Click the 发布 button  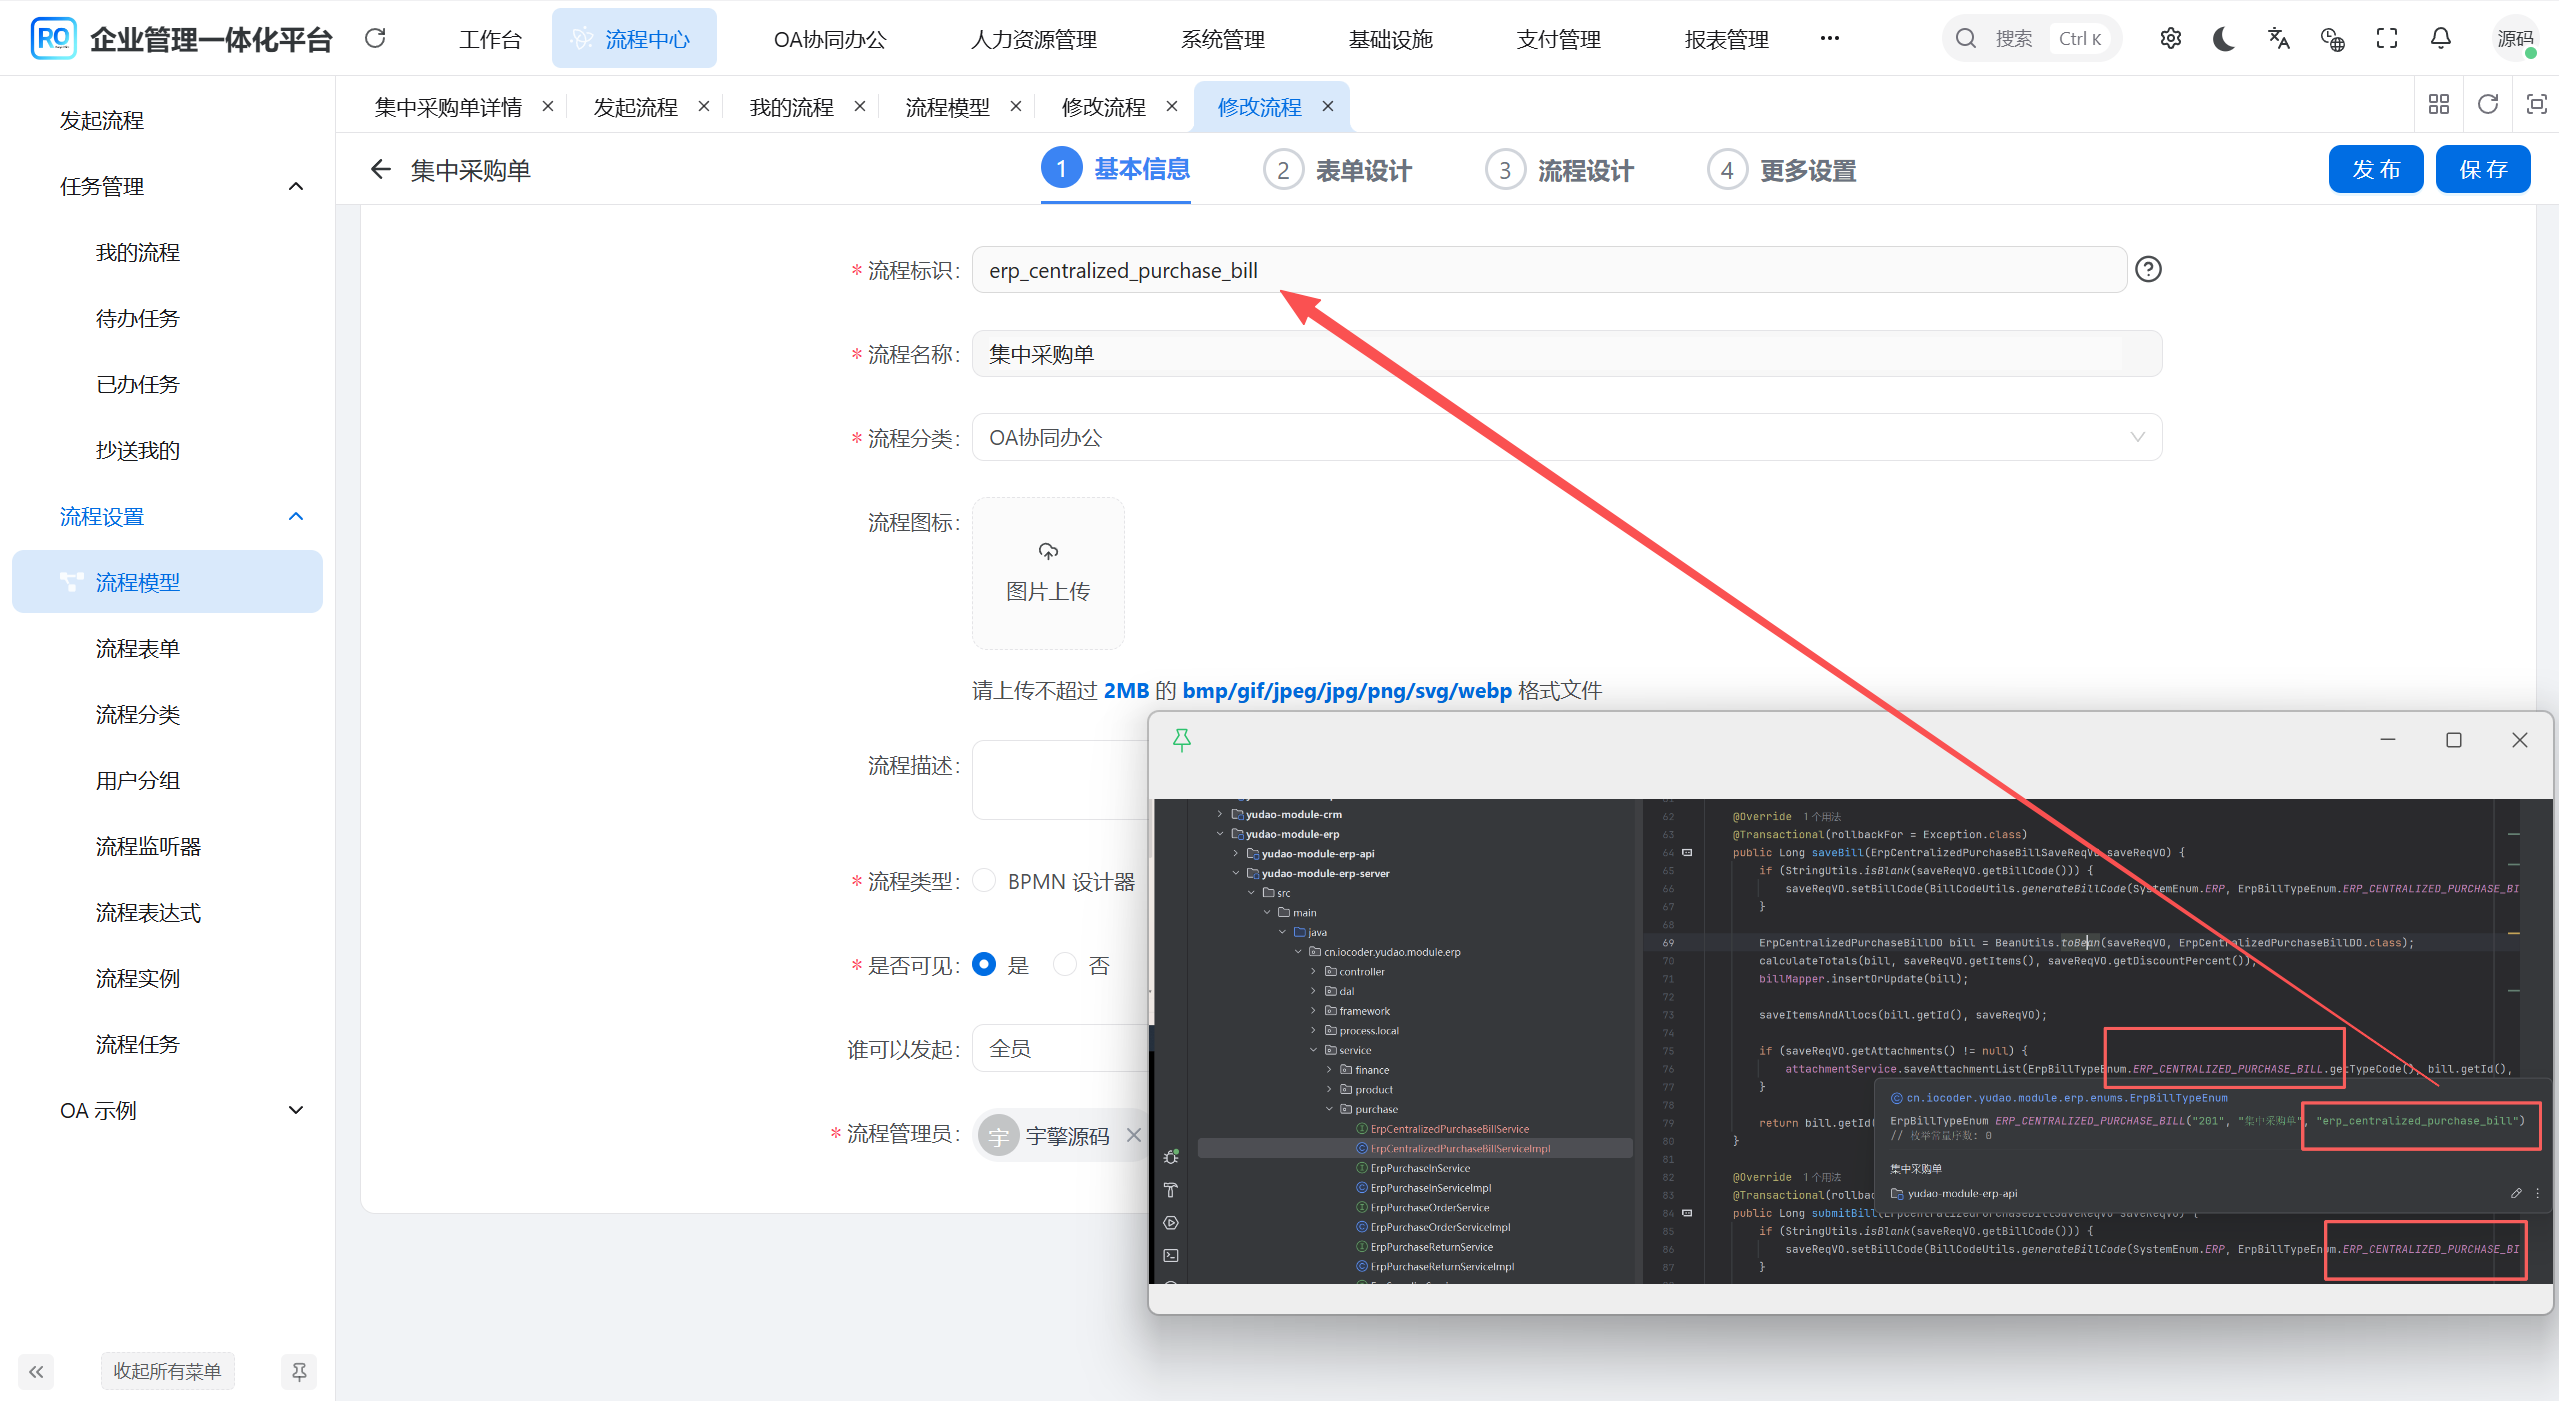(2375, 169)
